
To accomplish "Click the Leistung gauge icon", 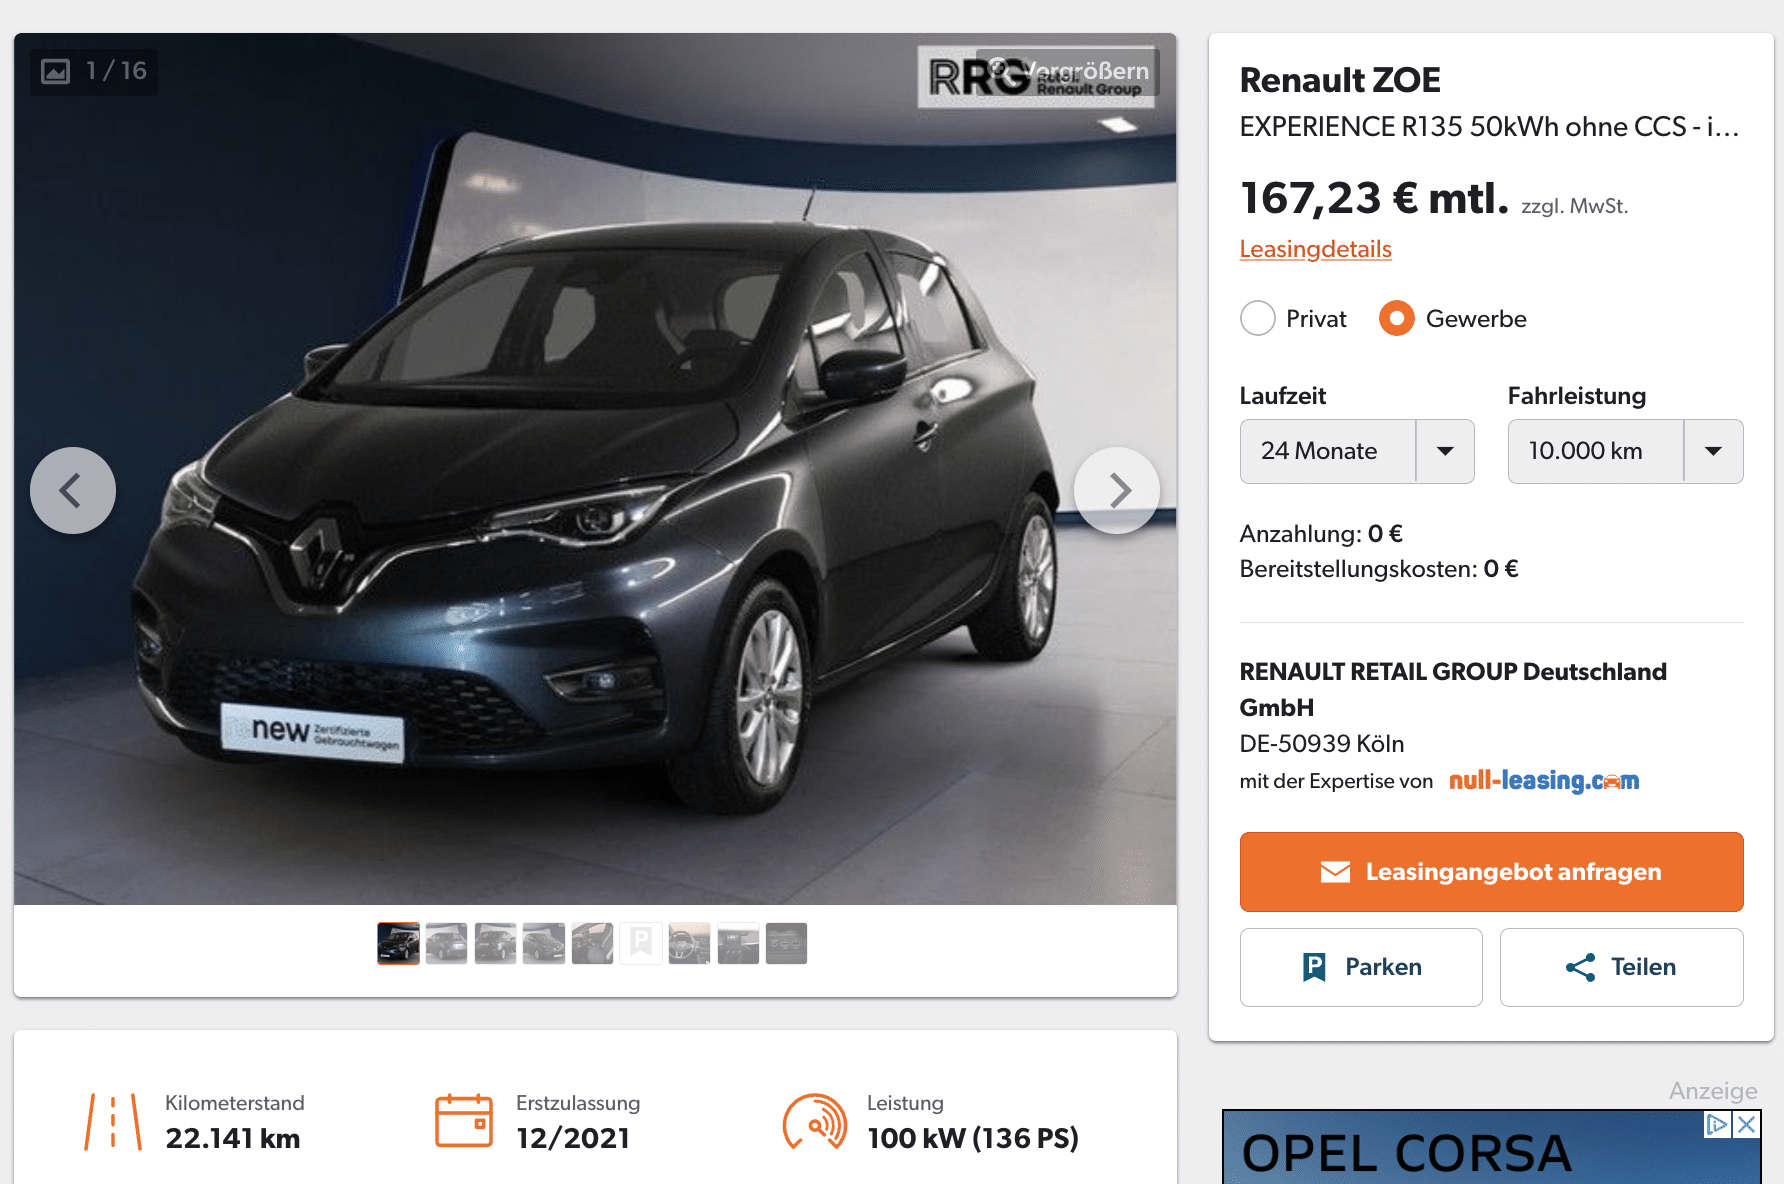I will [x=815, y=1121].
